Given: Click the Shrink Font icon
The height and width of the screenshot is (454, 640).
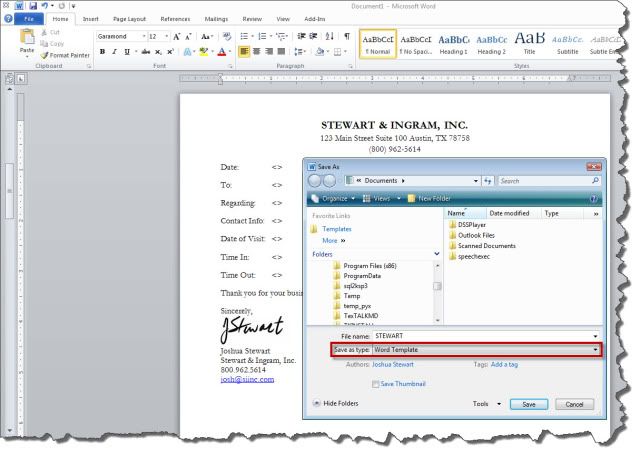Looking at the screenshot, I should (188, 37).
